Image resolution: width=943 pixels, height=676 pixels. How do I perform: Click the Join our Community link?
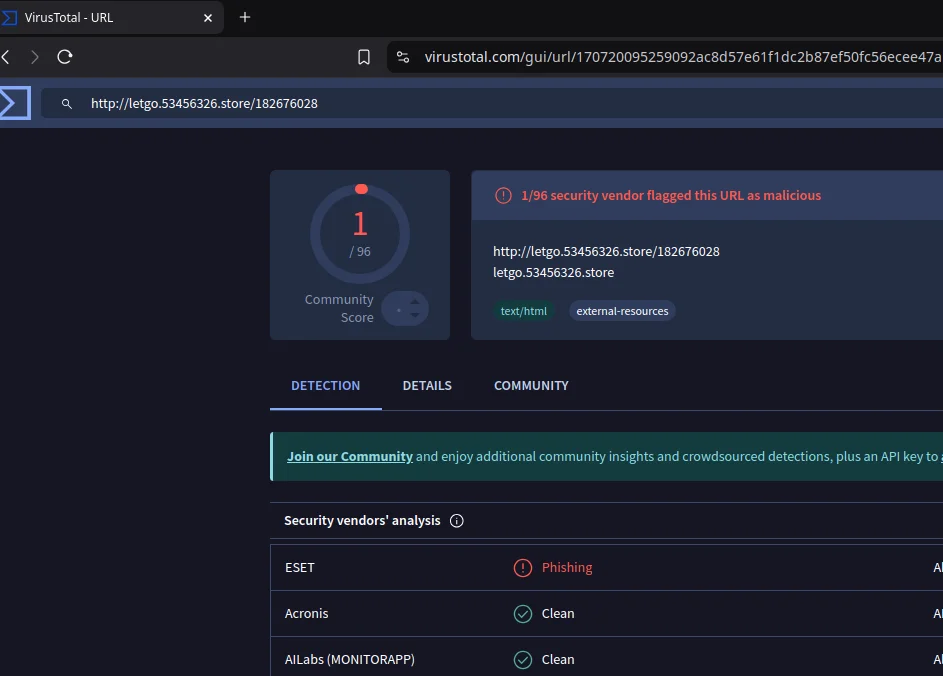tap(349, 456)
